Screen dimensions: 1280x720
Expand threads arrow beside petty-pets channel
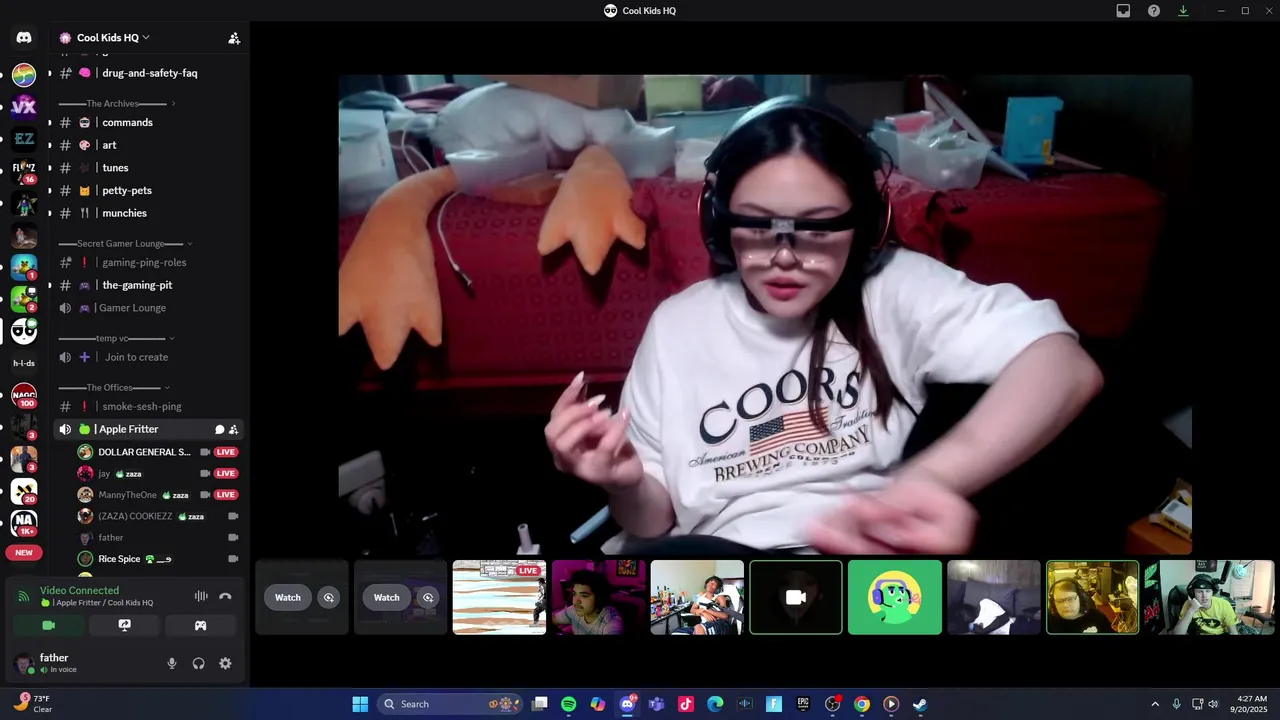click(50, 190)
